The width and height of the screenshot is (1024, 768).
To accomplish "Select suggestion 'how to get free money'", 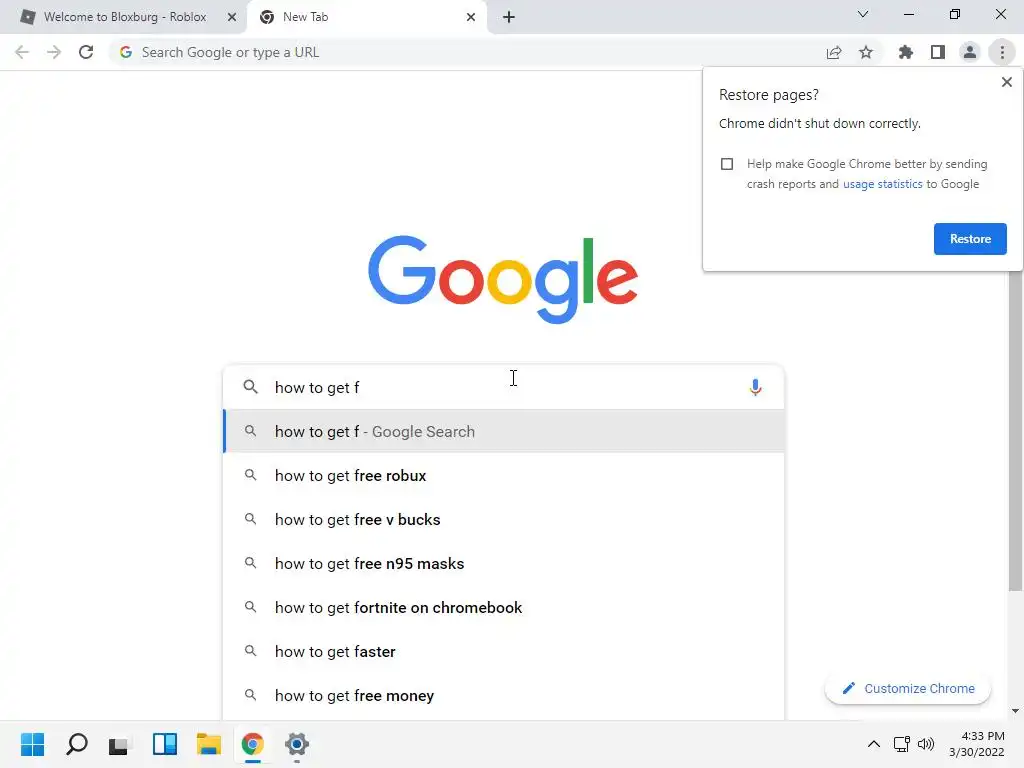I will click(x=504, y=696).
